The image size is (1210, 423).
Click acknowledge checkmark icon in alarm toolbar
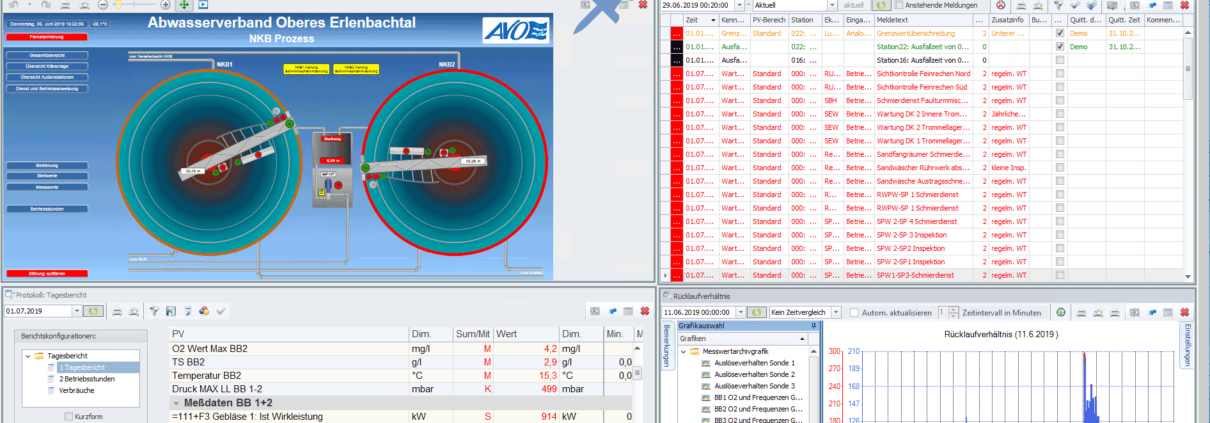click(x=1076, y=5)
